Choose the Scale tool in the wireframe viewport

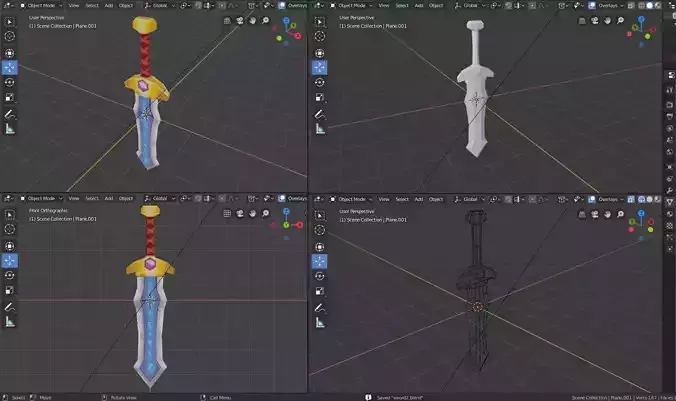coord(319,291)
